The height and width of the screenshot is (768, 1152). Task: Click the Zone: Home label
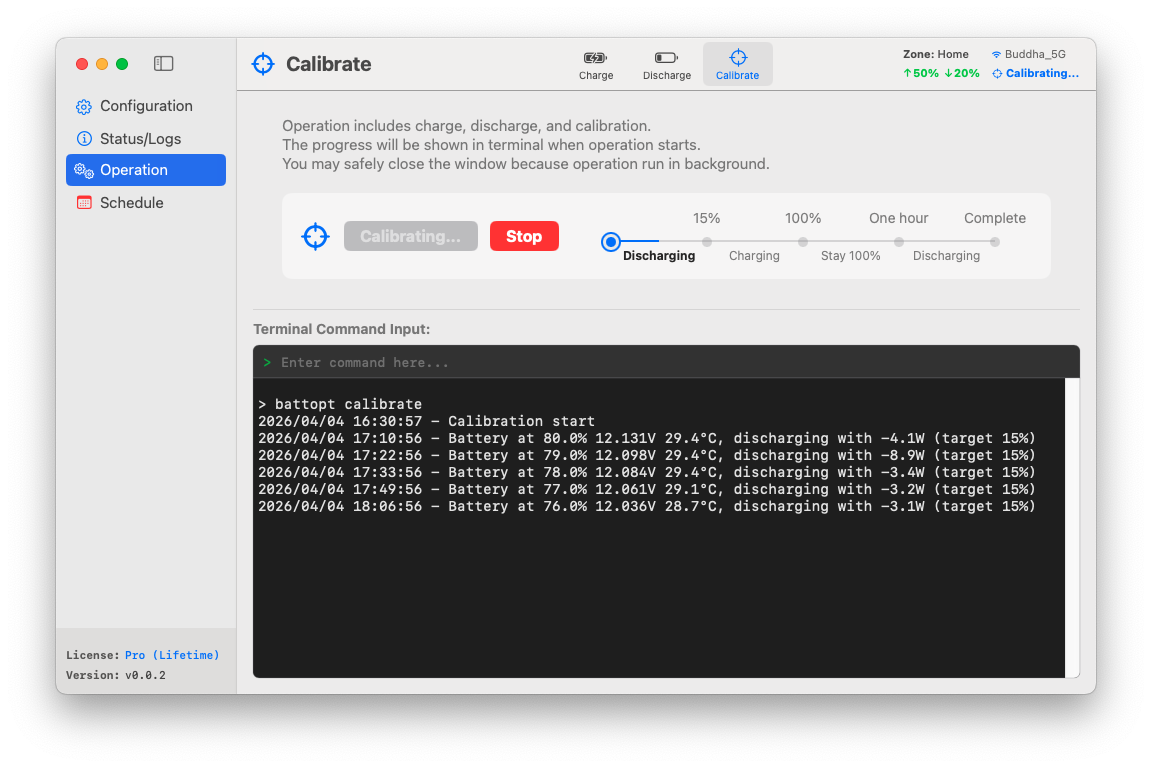935,54
